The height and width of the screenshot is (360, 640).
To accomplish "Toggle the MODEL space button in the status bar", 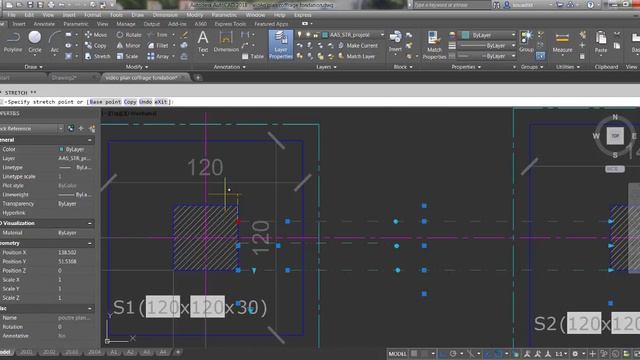I will point(397,353).
